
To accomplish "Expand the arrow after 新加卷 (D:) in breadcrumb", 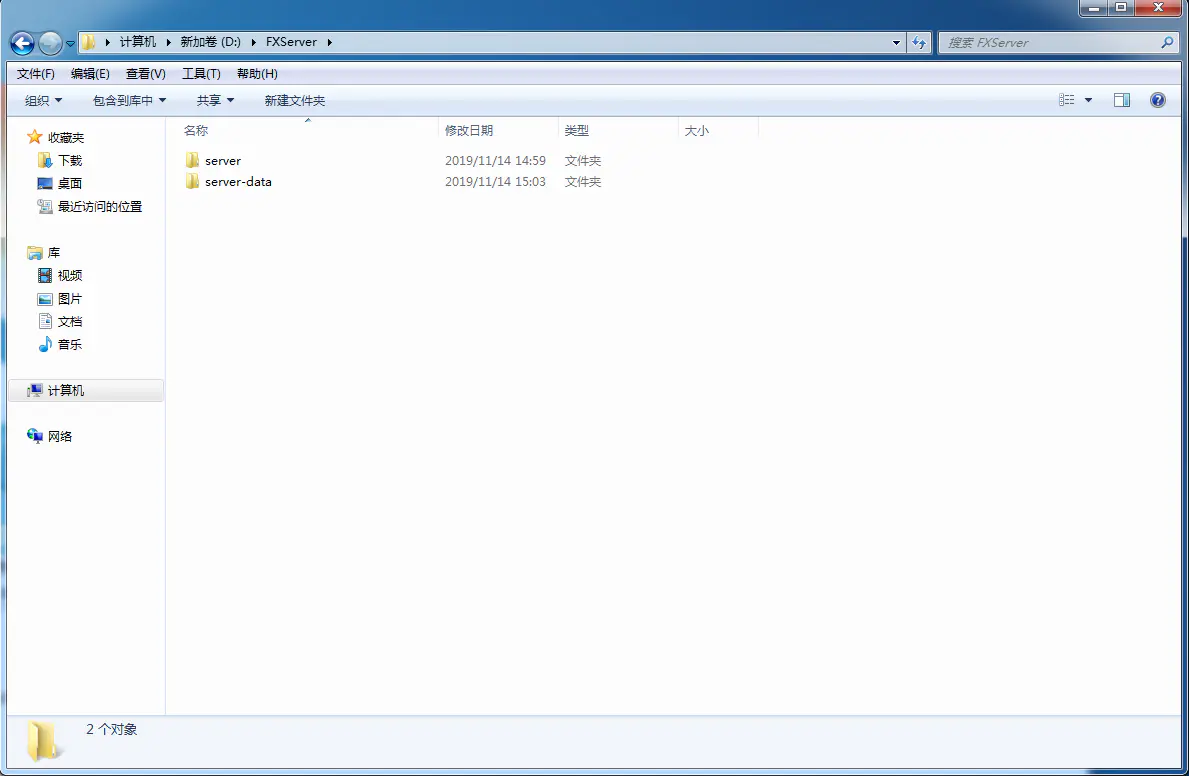I will click(x=253, y=42).
